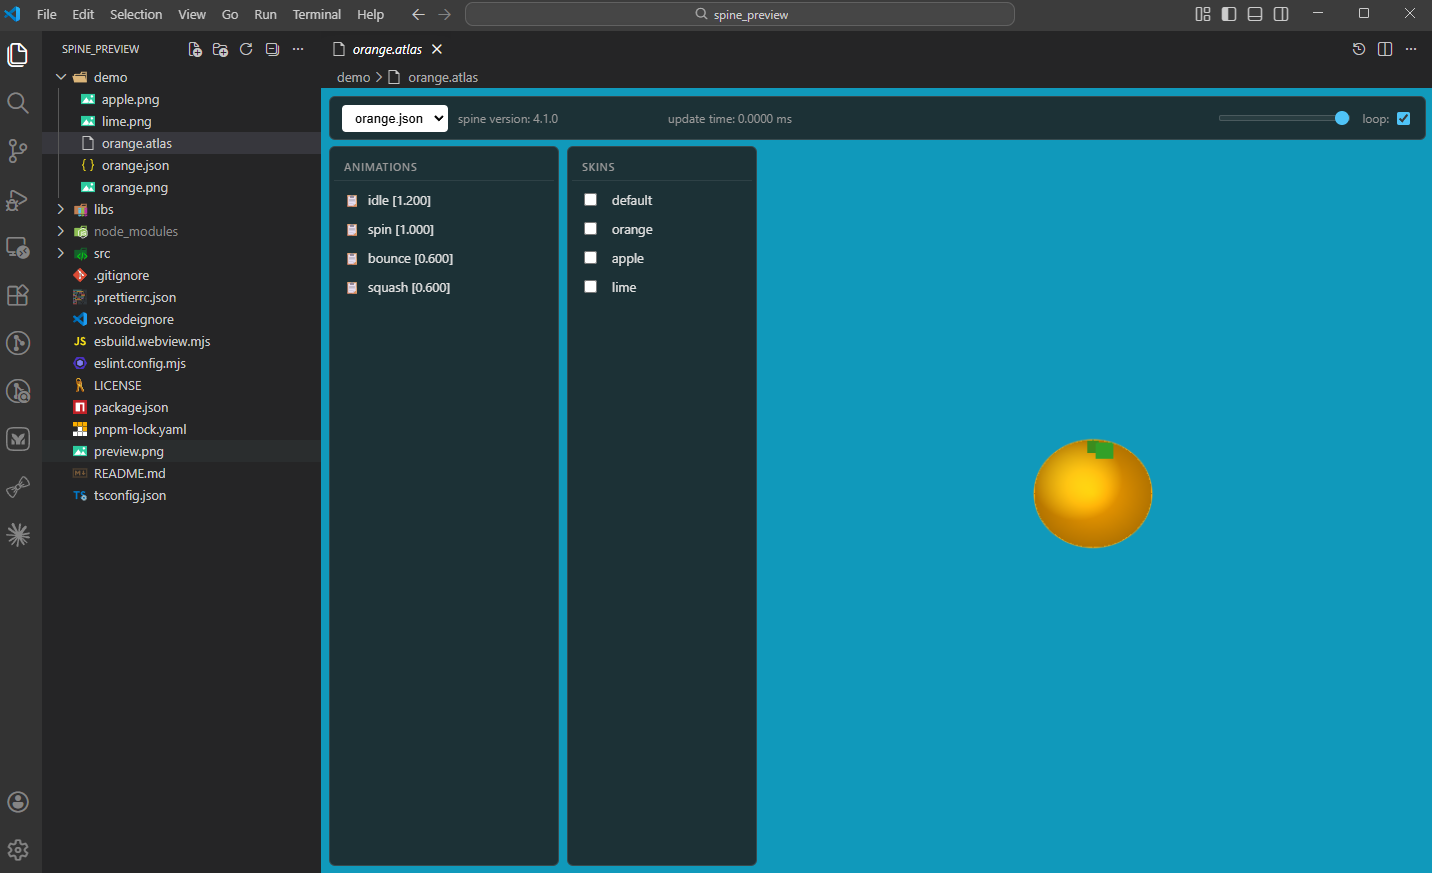Image resolution: width=1432 pixels, height=873 pixels.
Task: Click the spine_preview search box
Action: 740,14
